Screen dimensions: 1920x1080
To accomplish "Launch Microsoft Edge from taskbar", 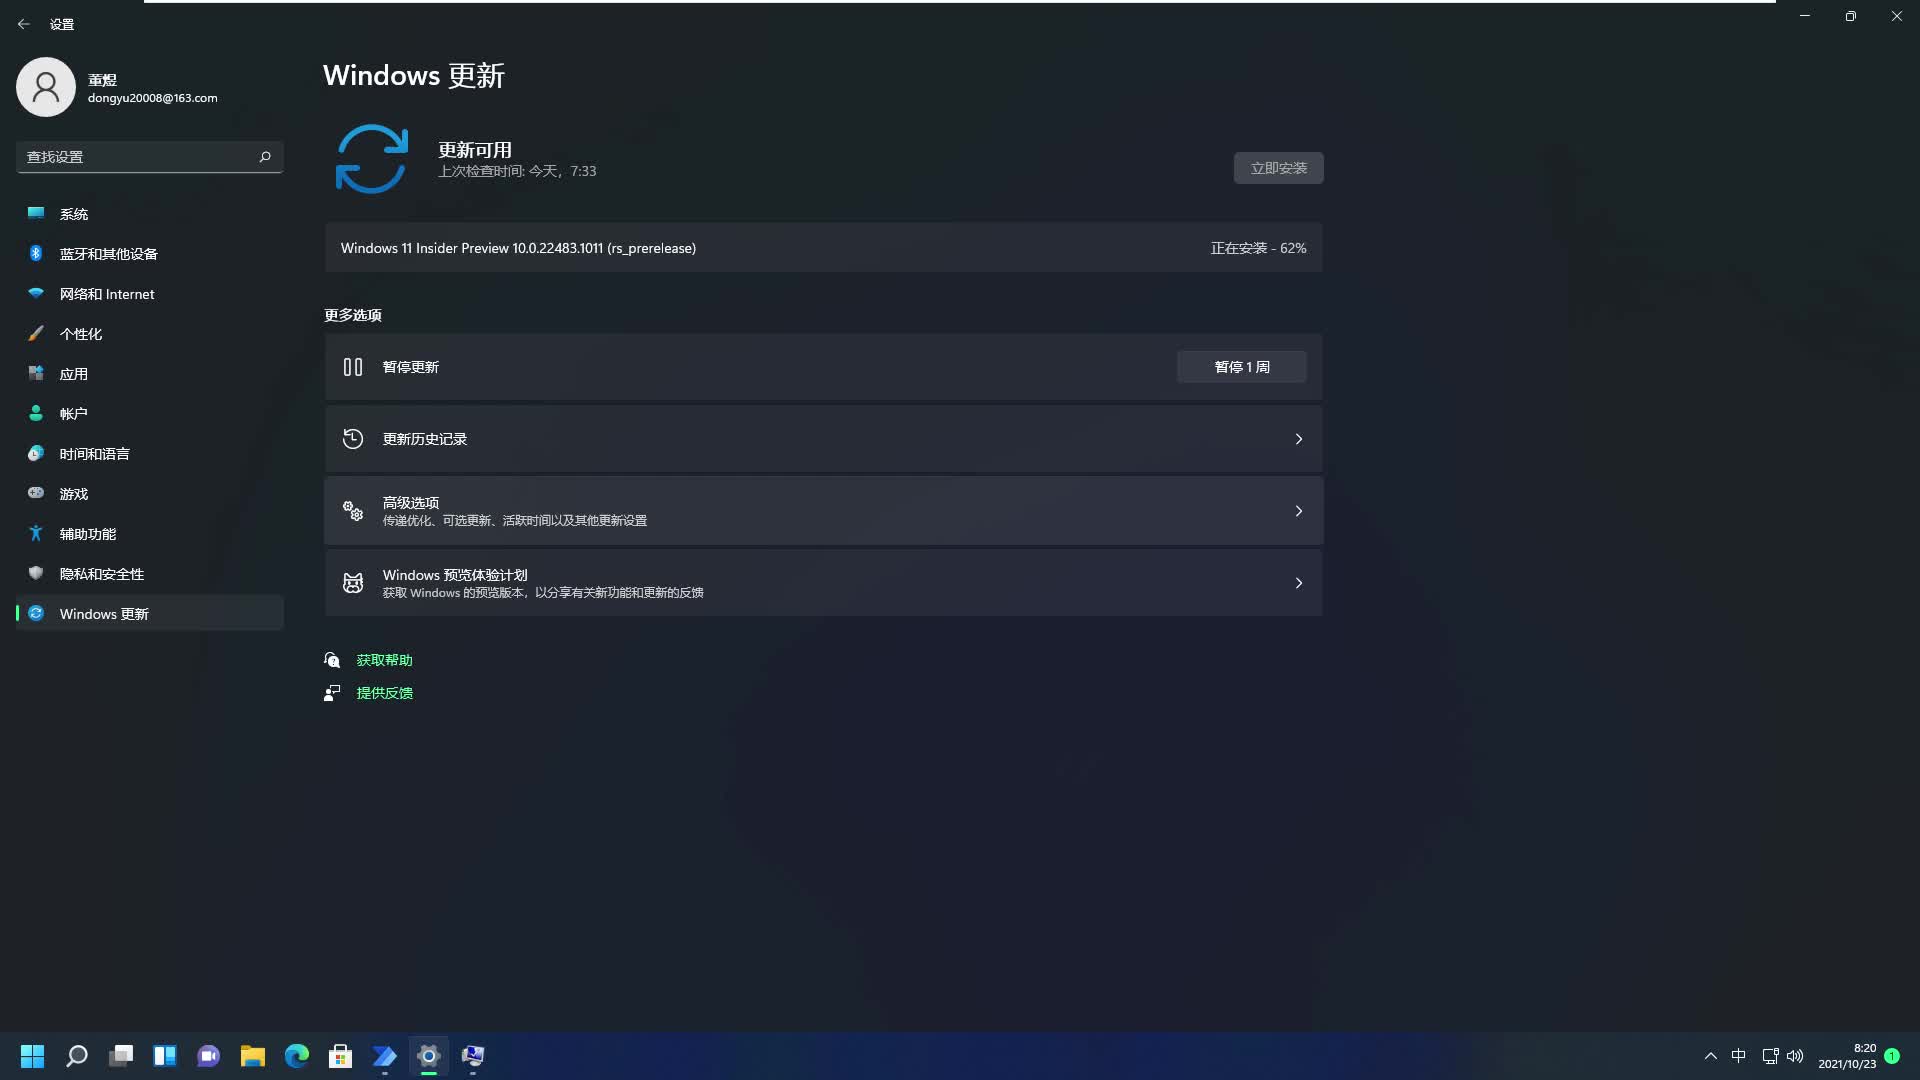I will (x=297, y=1056).
